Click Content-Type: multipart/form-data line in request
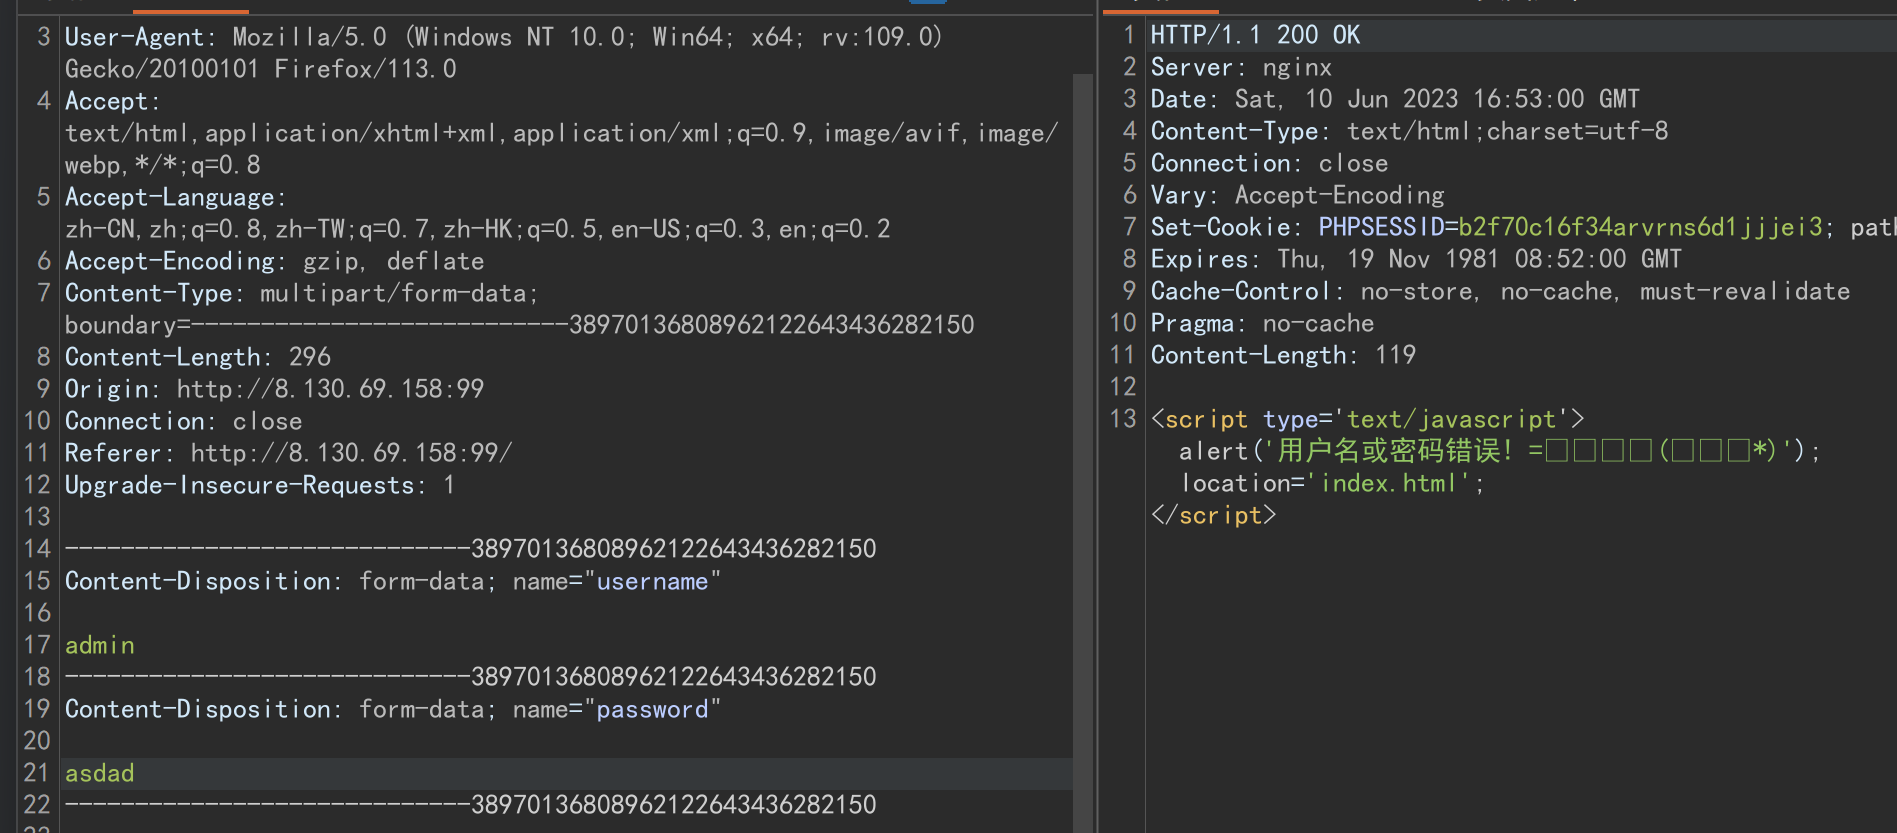The height and width of the screenshot is (833, 1897). (x=302, y=293)
